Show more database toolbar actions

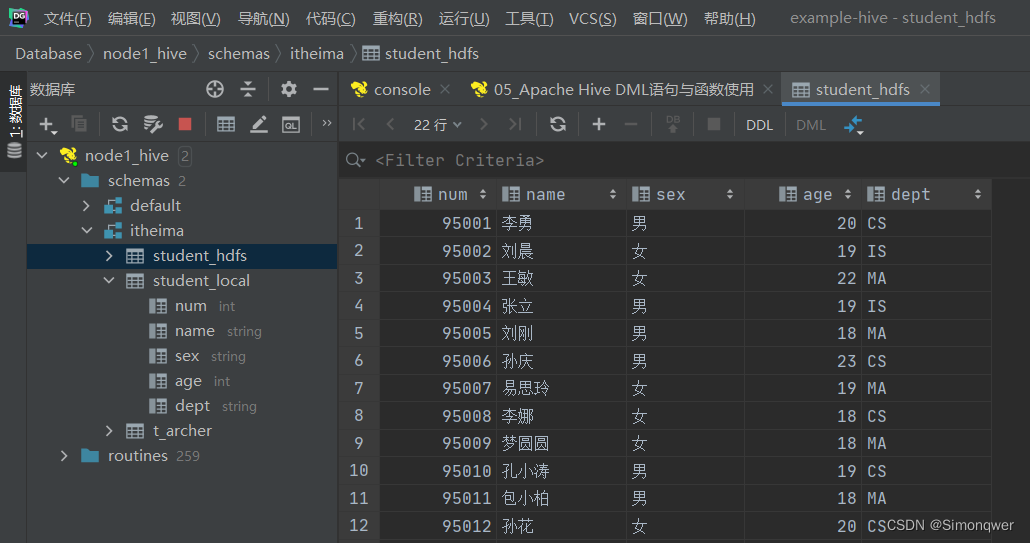coord(326,123)
